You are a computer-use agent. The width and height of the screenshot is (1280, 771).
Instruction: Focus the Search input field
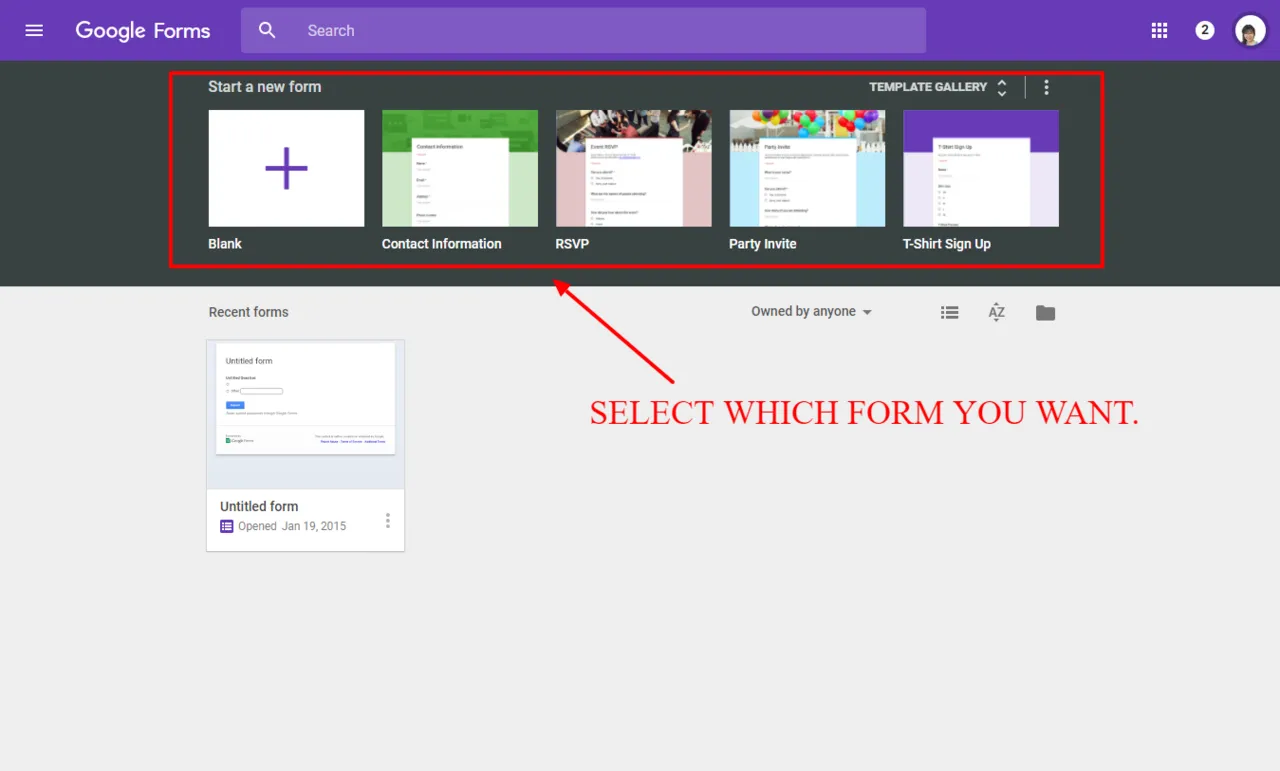[x=583, y=30]
